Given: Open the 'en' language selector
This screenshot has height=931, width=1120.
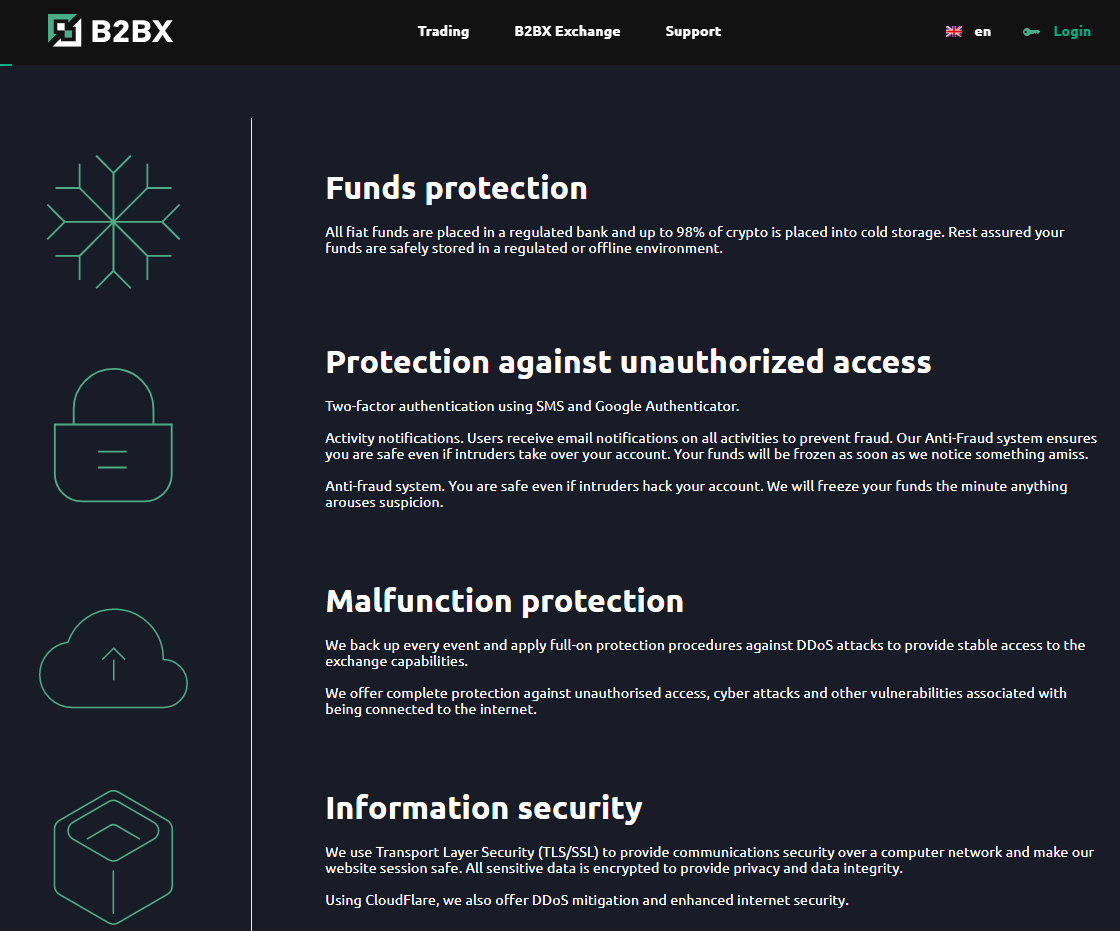Looking at the screenshot, I should [x=982, y=31].
